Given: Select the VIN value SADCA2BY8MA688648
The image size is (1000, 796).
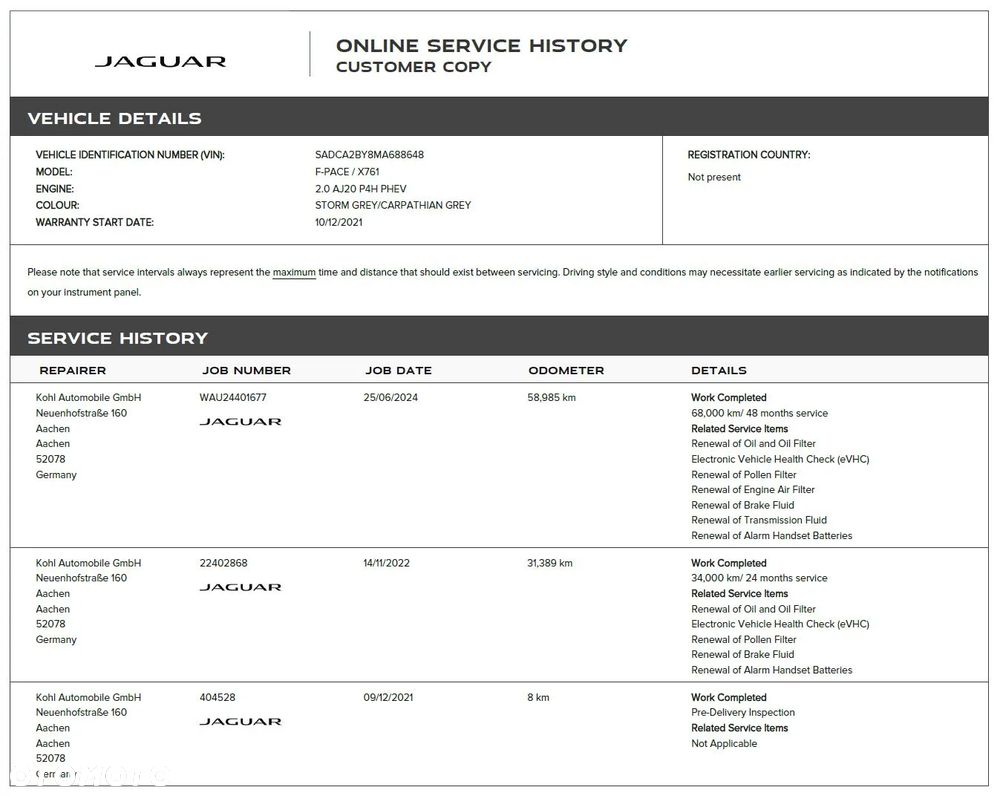Looking at the screenshot, I should tap(369, 155).
